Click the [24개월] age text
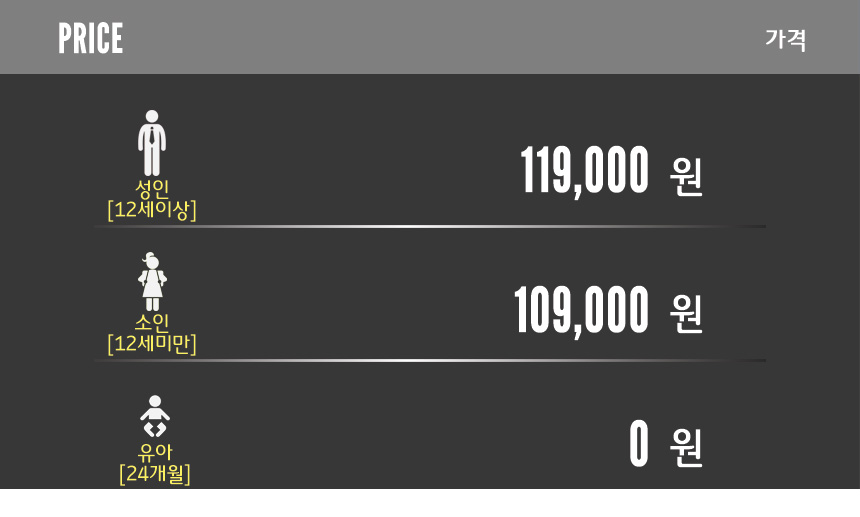The image size is (860, 517). pyautogui.click(x=154, y=473)
